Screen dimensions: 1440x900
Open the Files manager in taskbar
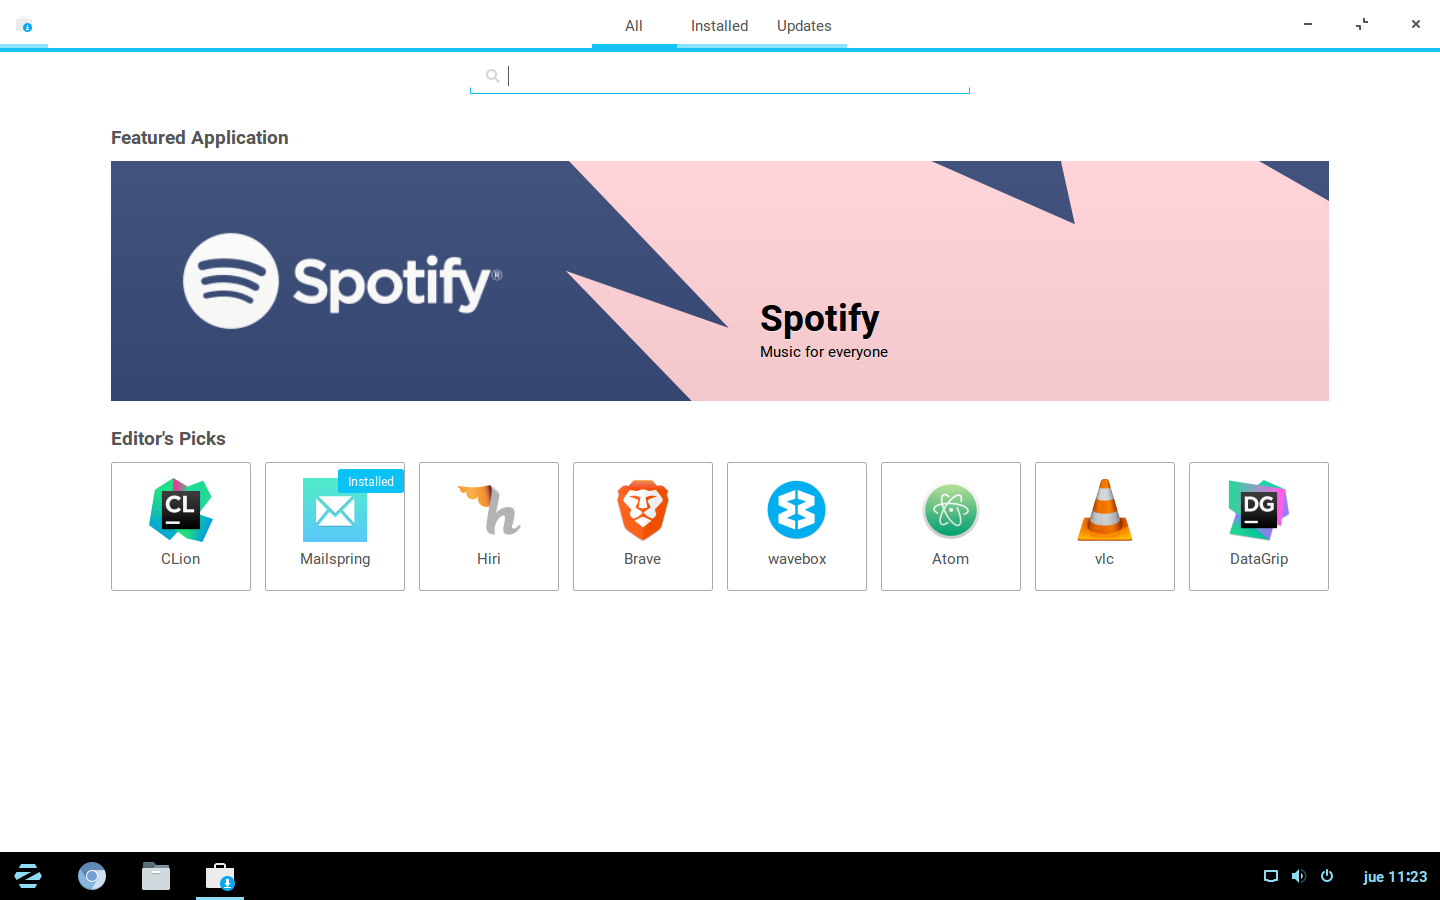156,877
